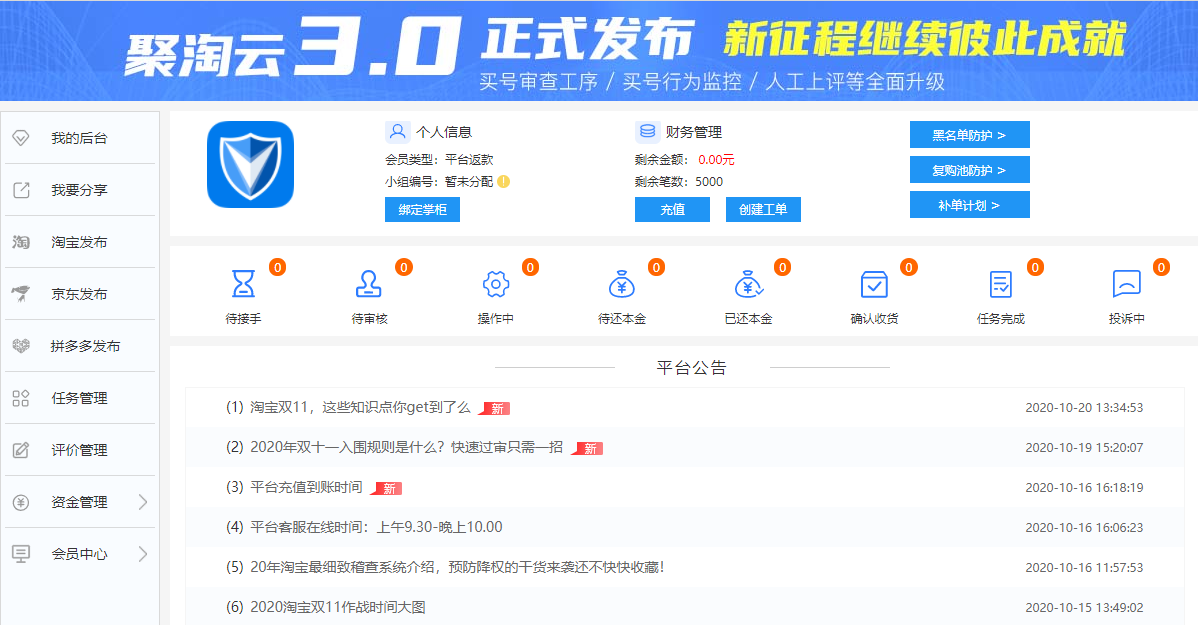Image resolution: width=1198 pixels, height=625 pixels.
Task: Go to 我要分享 in the sidebar
Action: pyautogui.click(x=79, y=190)
